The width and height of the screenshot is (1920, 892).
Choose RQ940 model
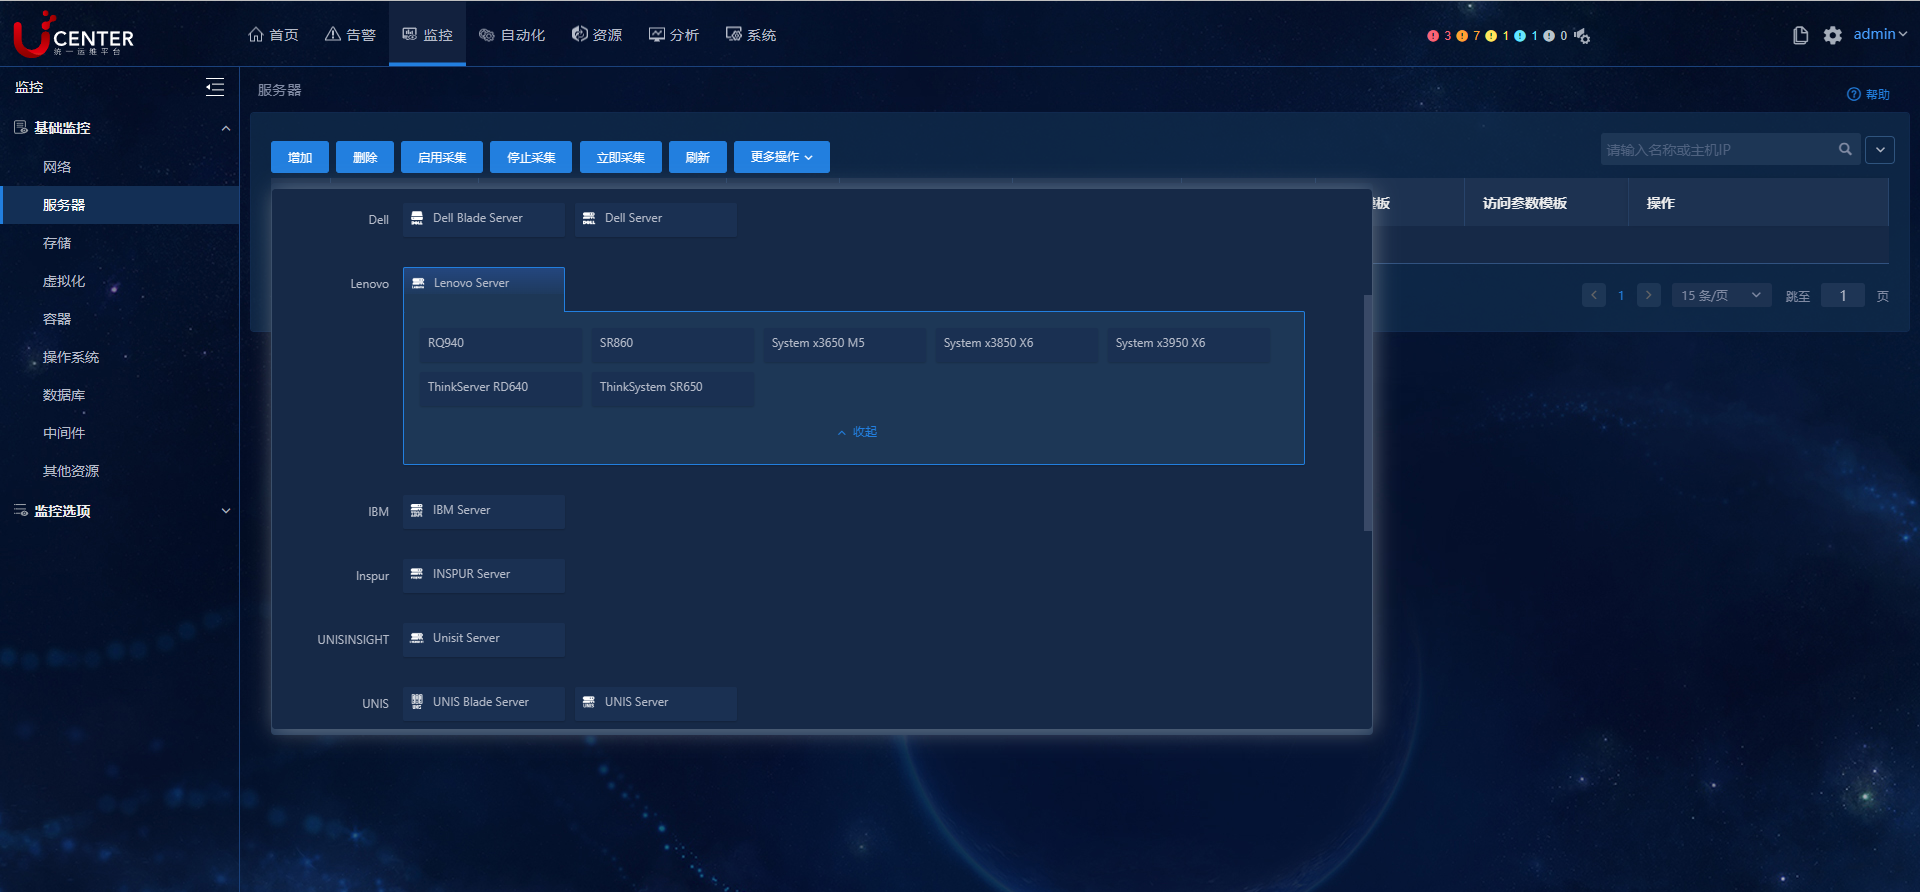pyautogui.click(x=500, y=344)
